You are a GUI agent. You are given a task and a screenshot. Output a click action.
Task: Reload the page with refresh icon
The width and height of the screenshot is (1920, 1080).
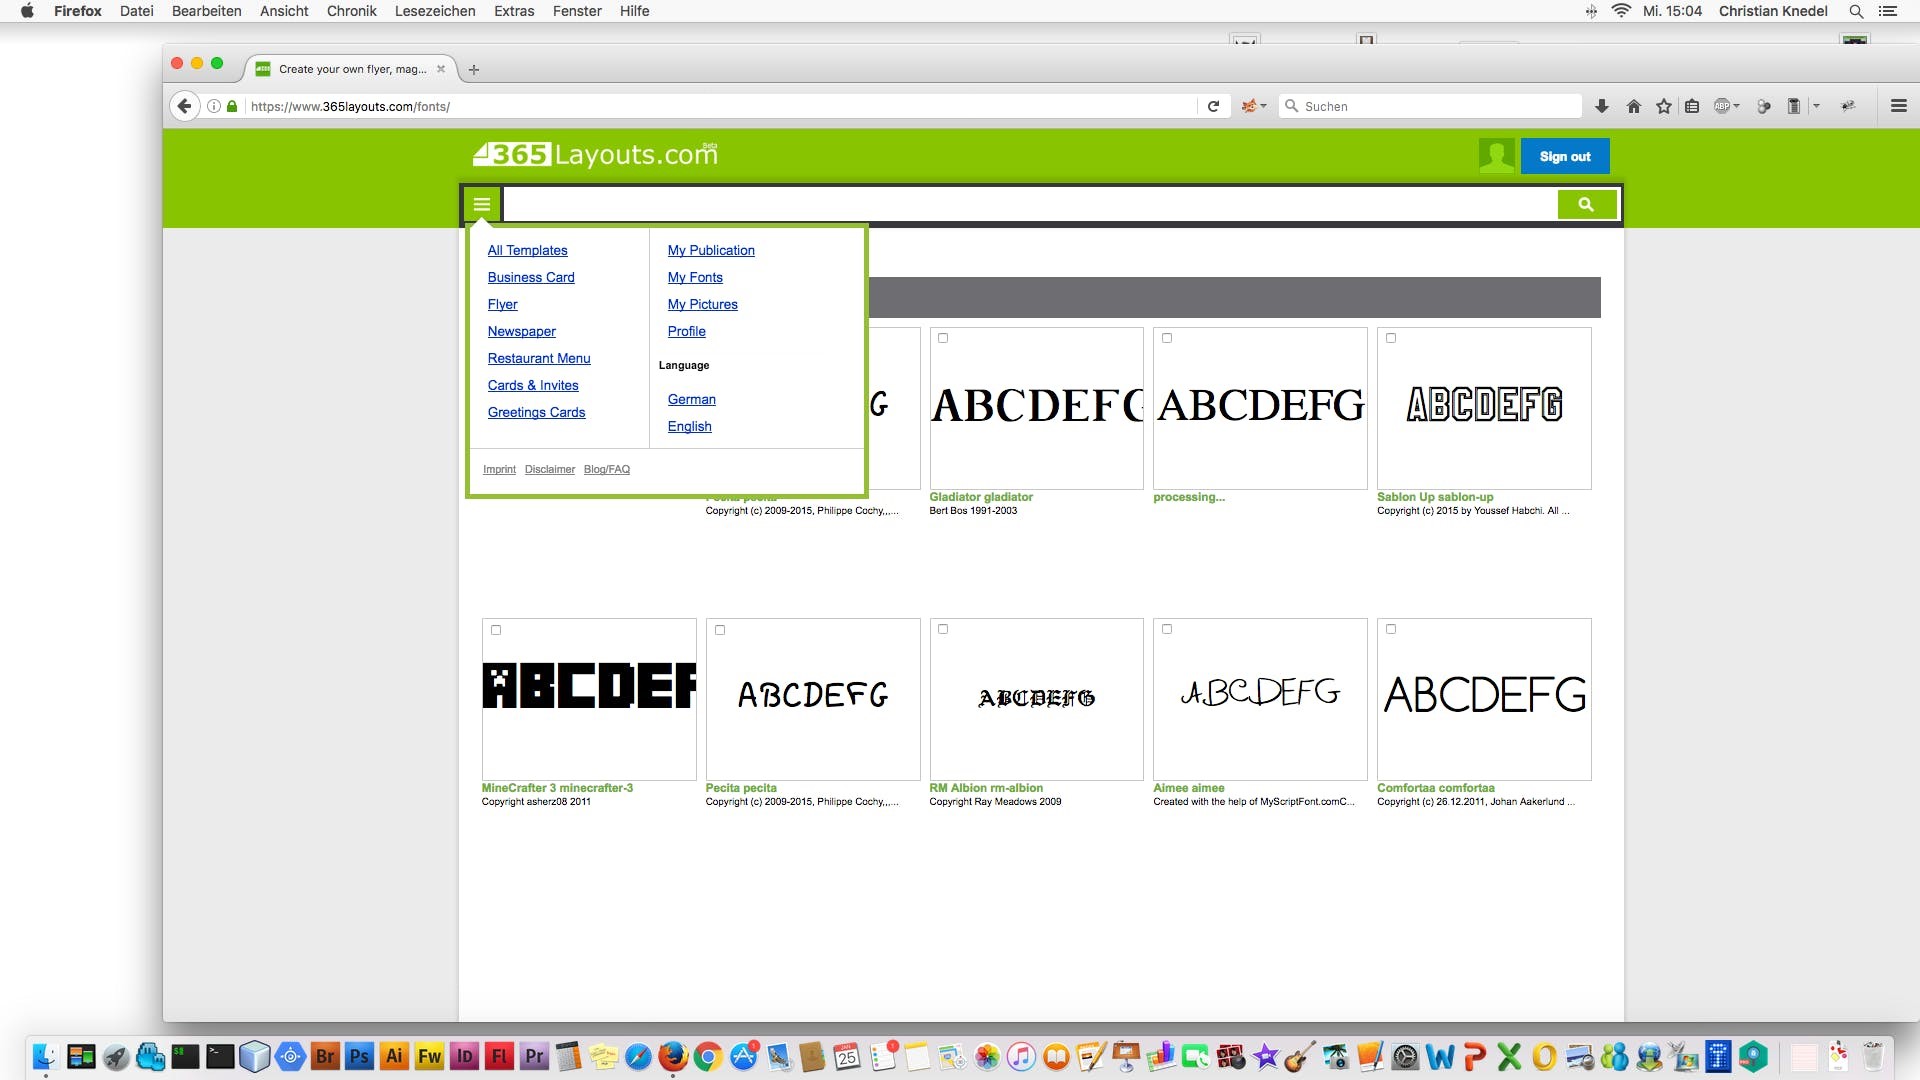pos(1213,106)
